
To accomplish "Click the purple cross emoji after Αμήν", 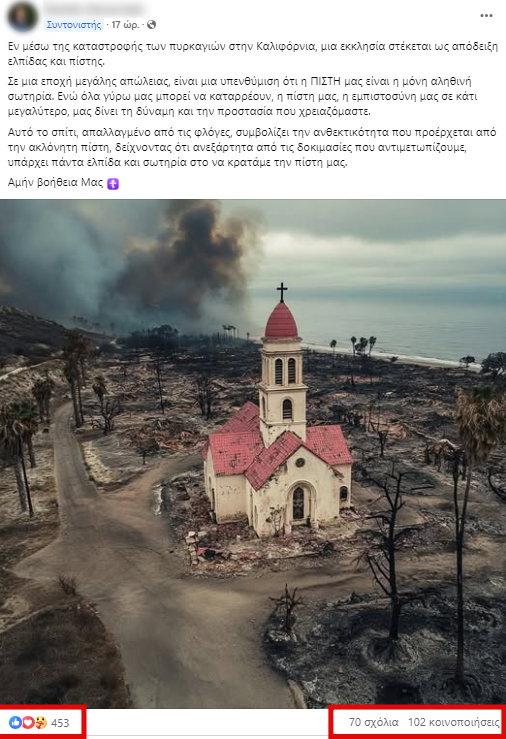I will (113, 183).
